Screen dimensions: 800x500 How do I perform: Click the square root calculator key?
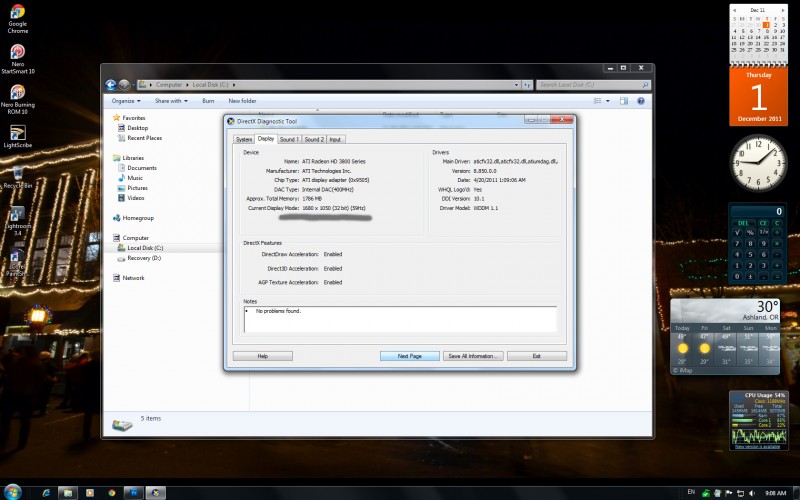[737, 232]
